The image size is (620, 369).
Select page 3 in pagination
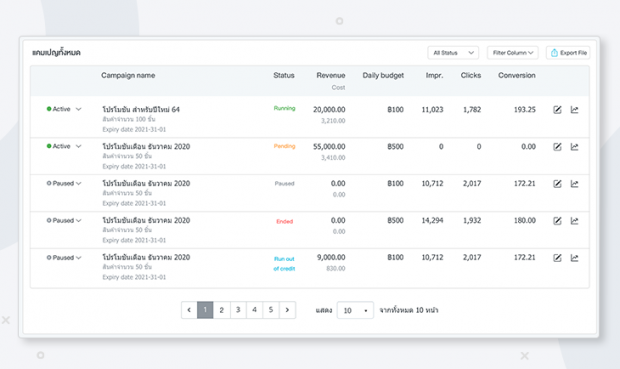(238, 310)
